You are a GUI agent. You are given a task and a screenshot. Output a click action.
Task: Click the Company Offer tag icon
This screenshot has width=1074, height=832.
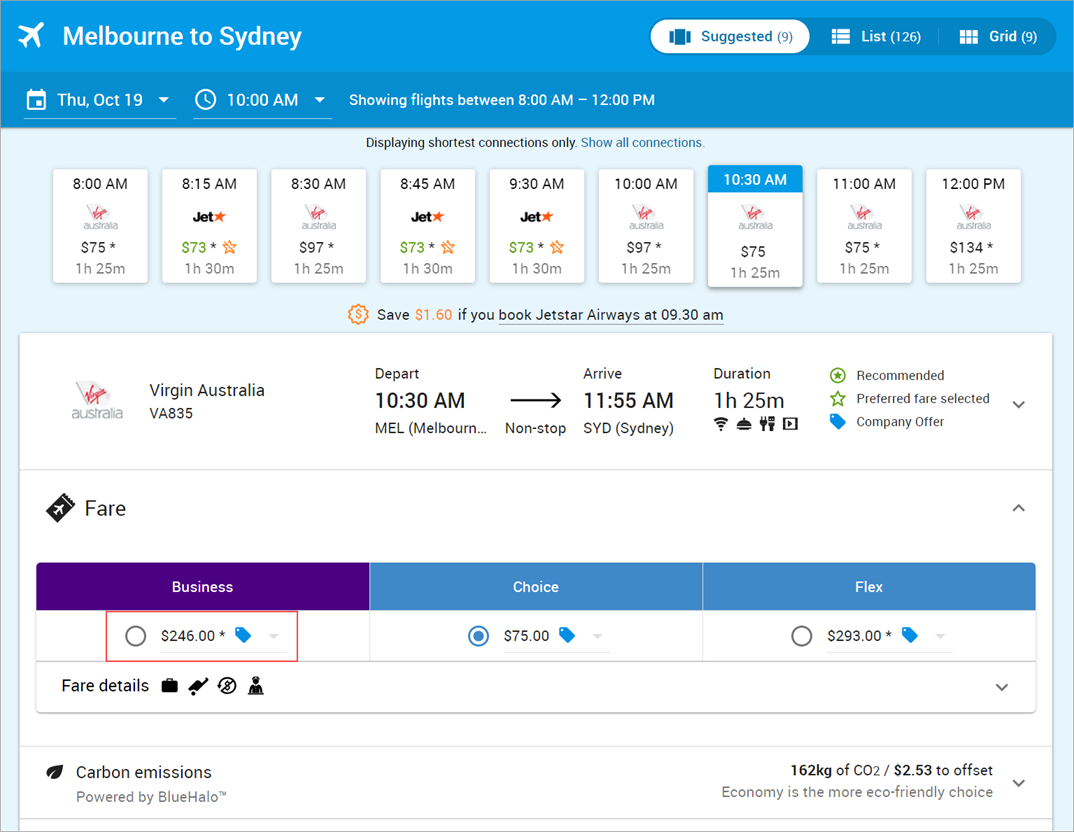coord(838,422)
